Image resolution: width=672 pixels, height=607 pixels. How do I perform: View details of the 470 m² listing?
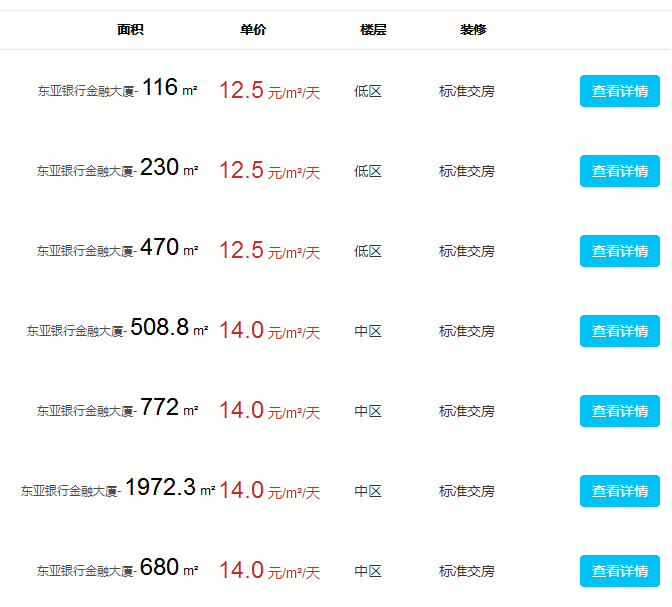[619, 251]
